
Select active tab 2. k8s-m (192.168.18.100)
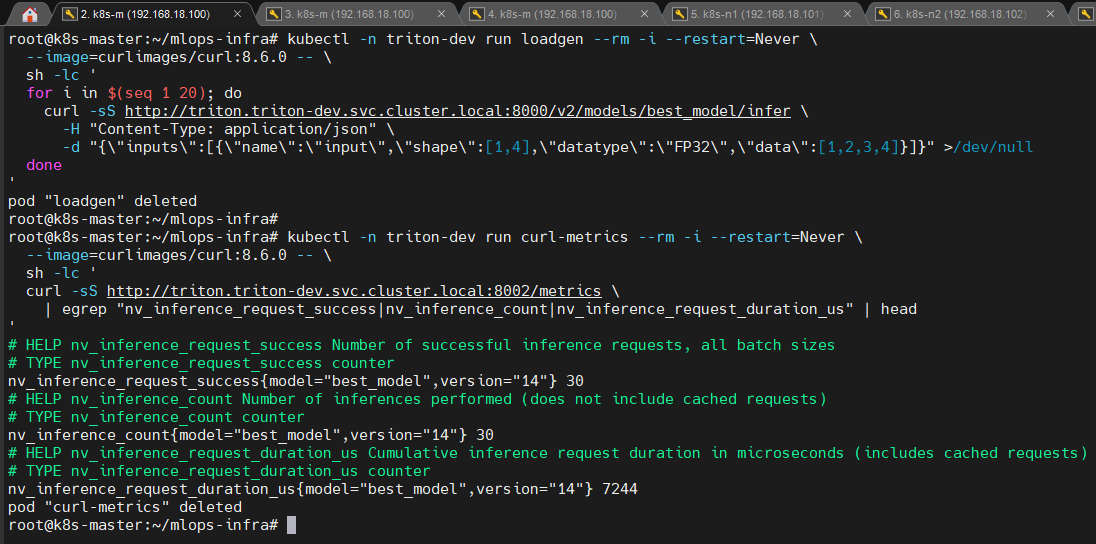[x=152, y=14]
